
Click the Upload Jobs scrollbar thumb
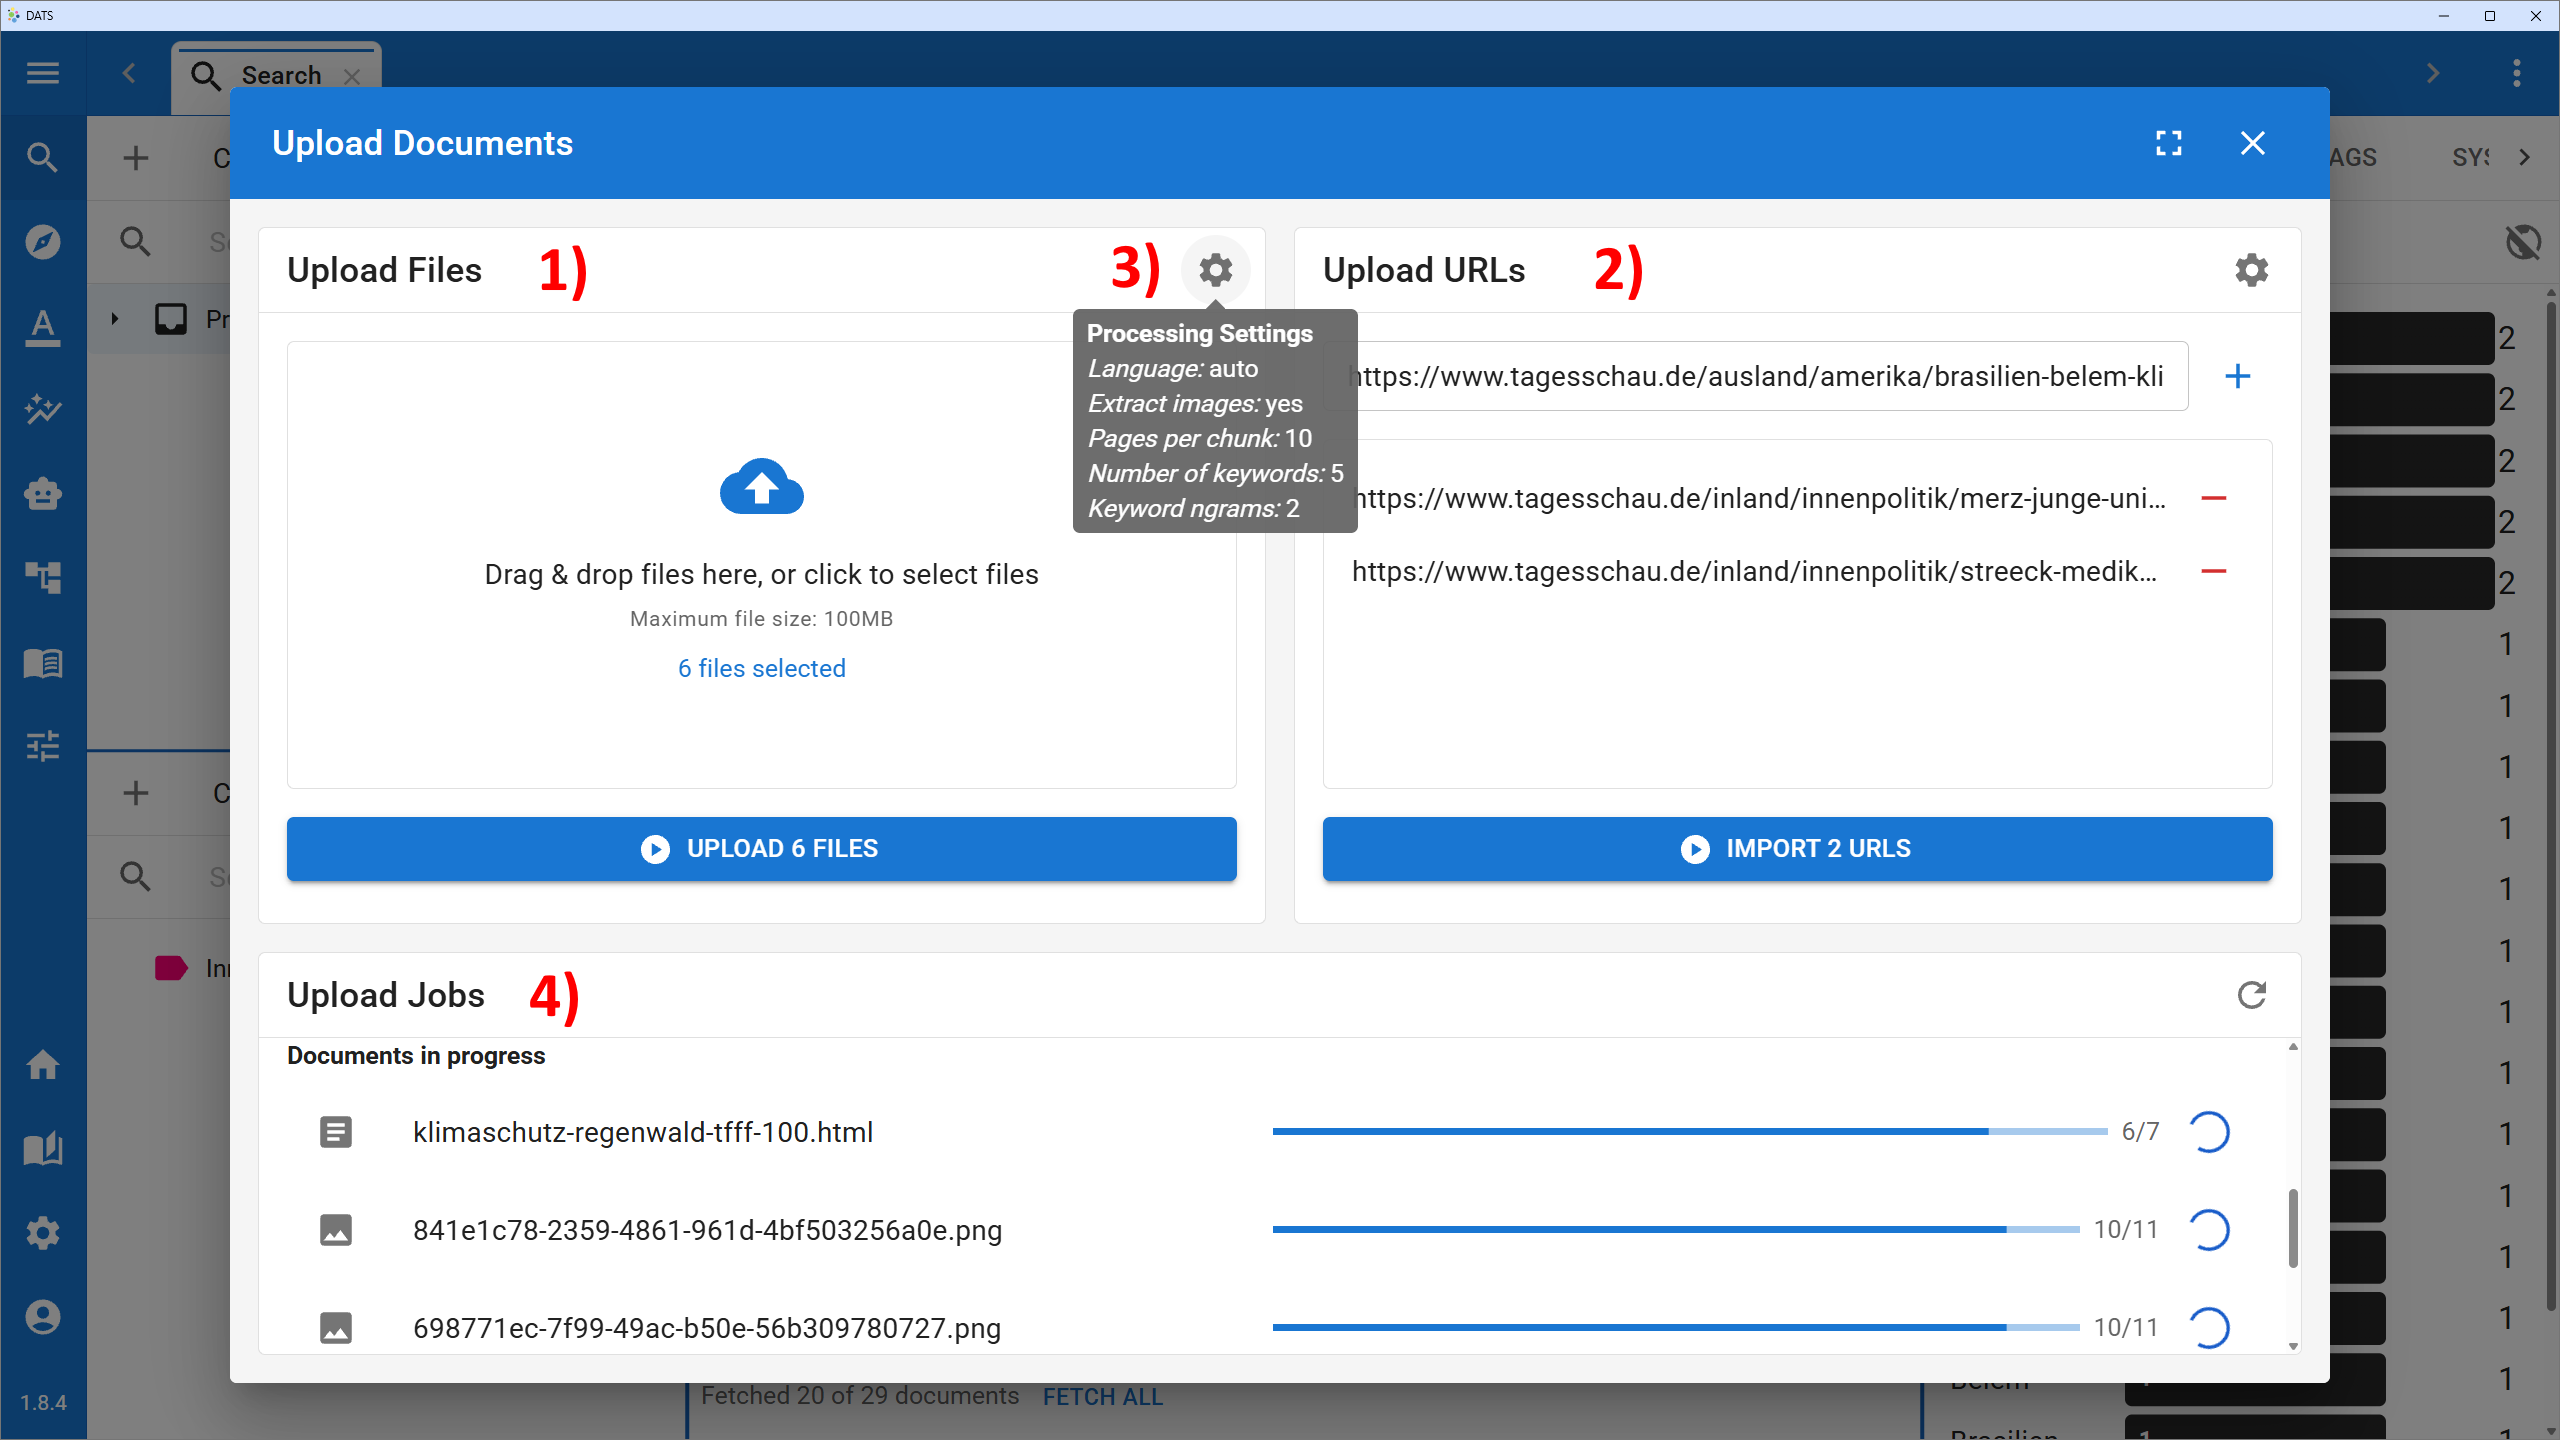(2293, 1228)
